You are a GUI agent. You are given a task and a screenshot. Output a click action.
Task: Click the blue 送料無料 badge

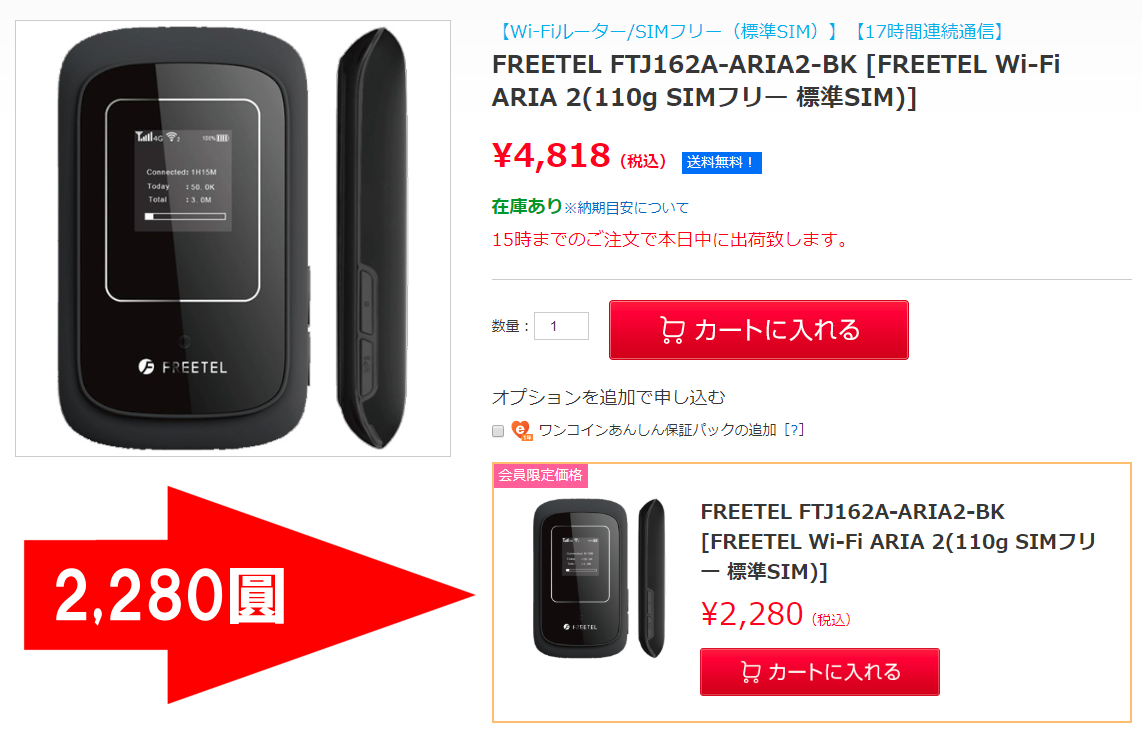[721, 162]
